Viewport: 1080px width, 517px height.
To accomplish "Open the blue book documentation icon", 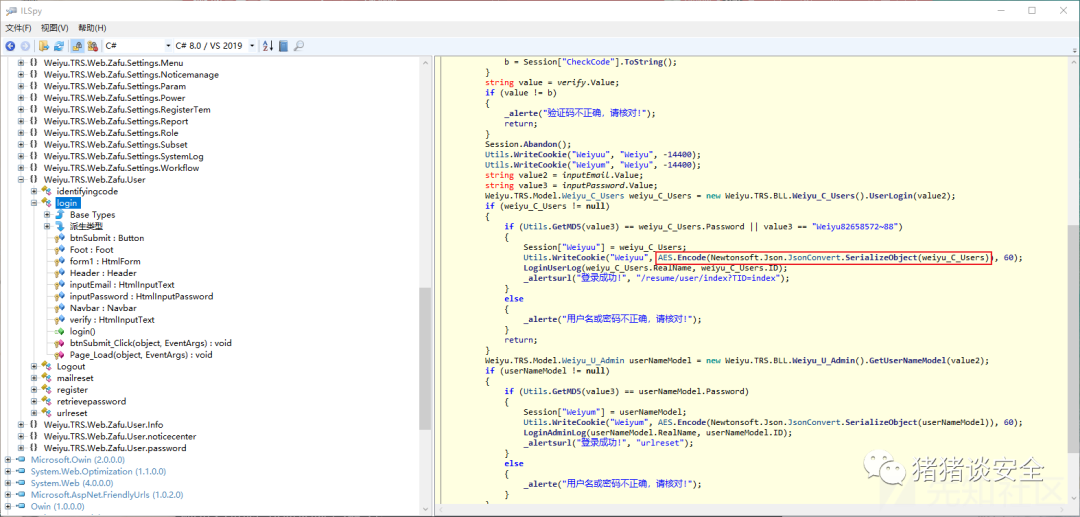I will (x=283, y=46).
